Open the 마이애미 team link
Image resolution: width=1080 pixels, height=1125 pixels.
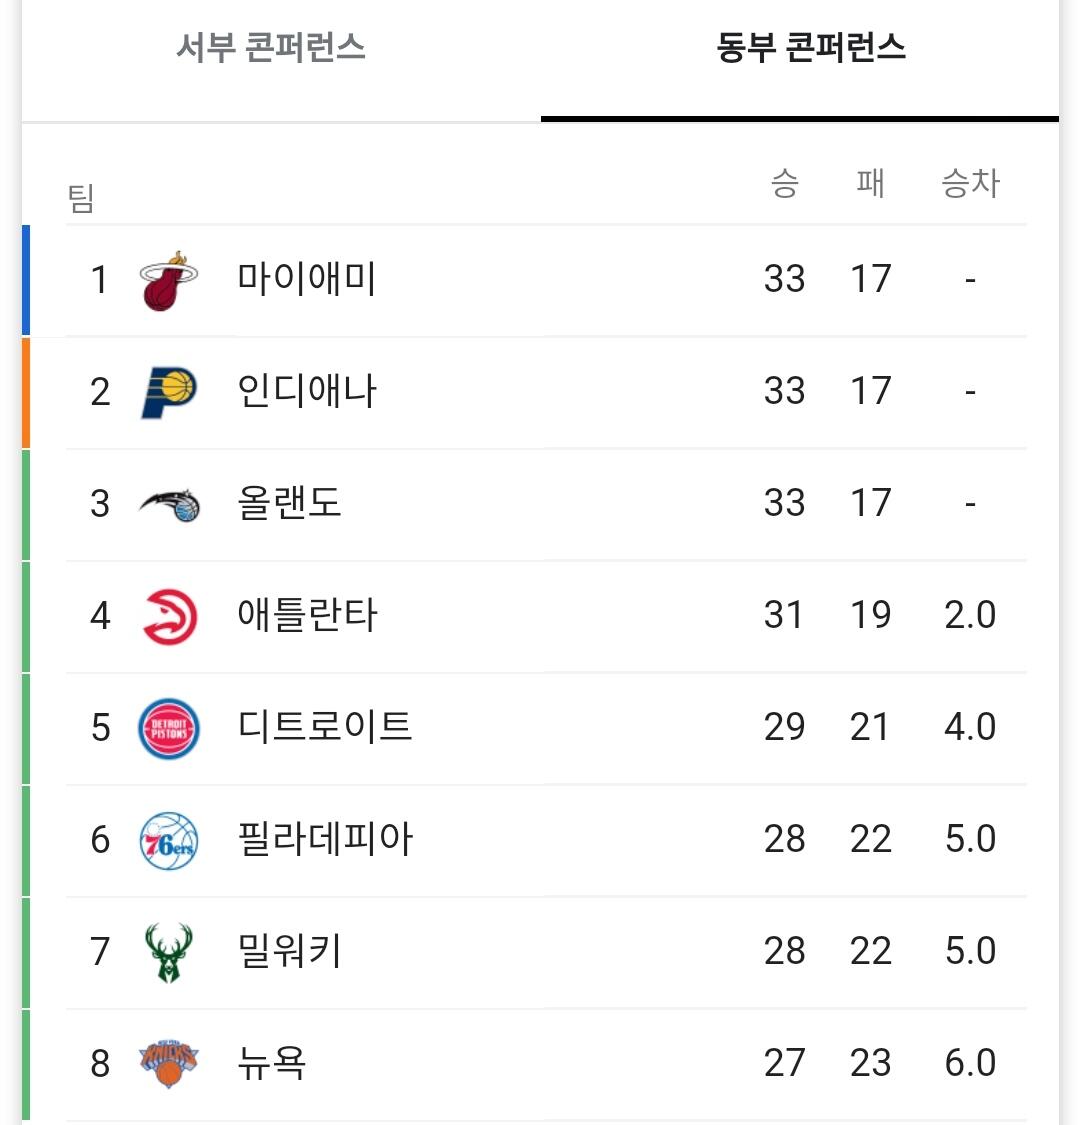click(307, 278)
